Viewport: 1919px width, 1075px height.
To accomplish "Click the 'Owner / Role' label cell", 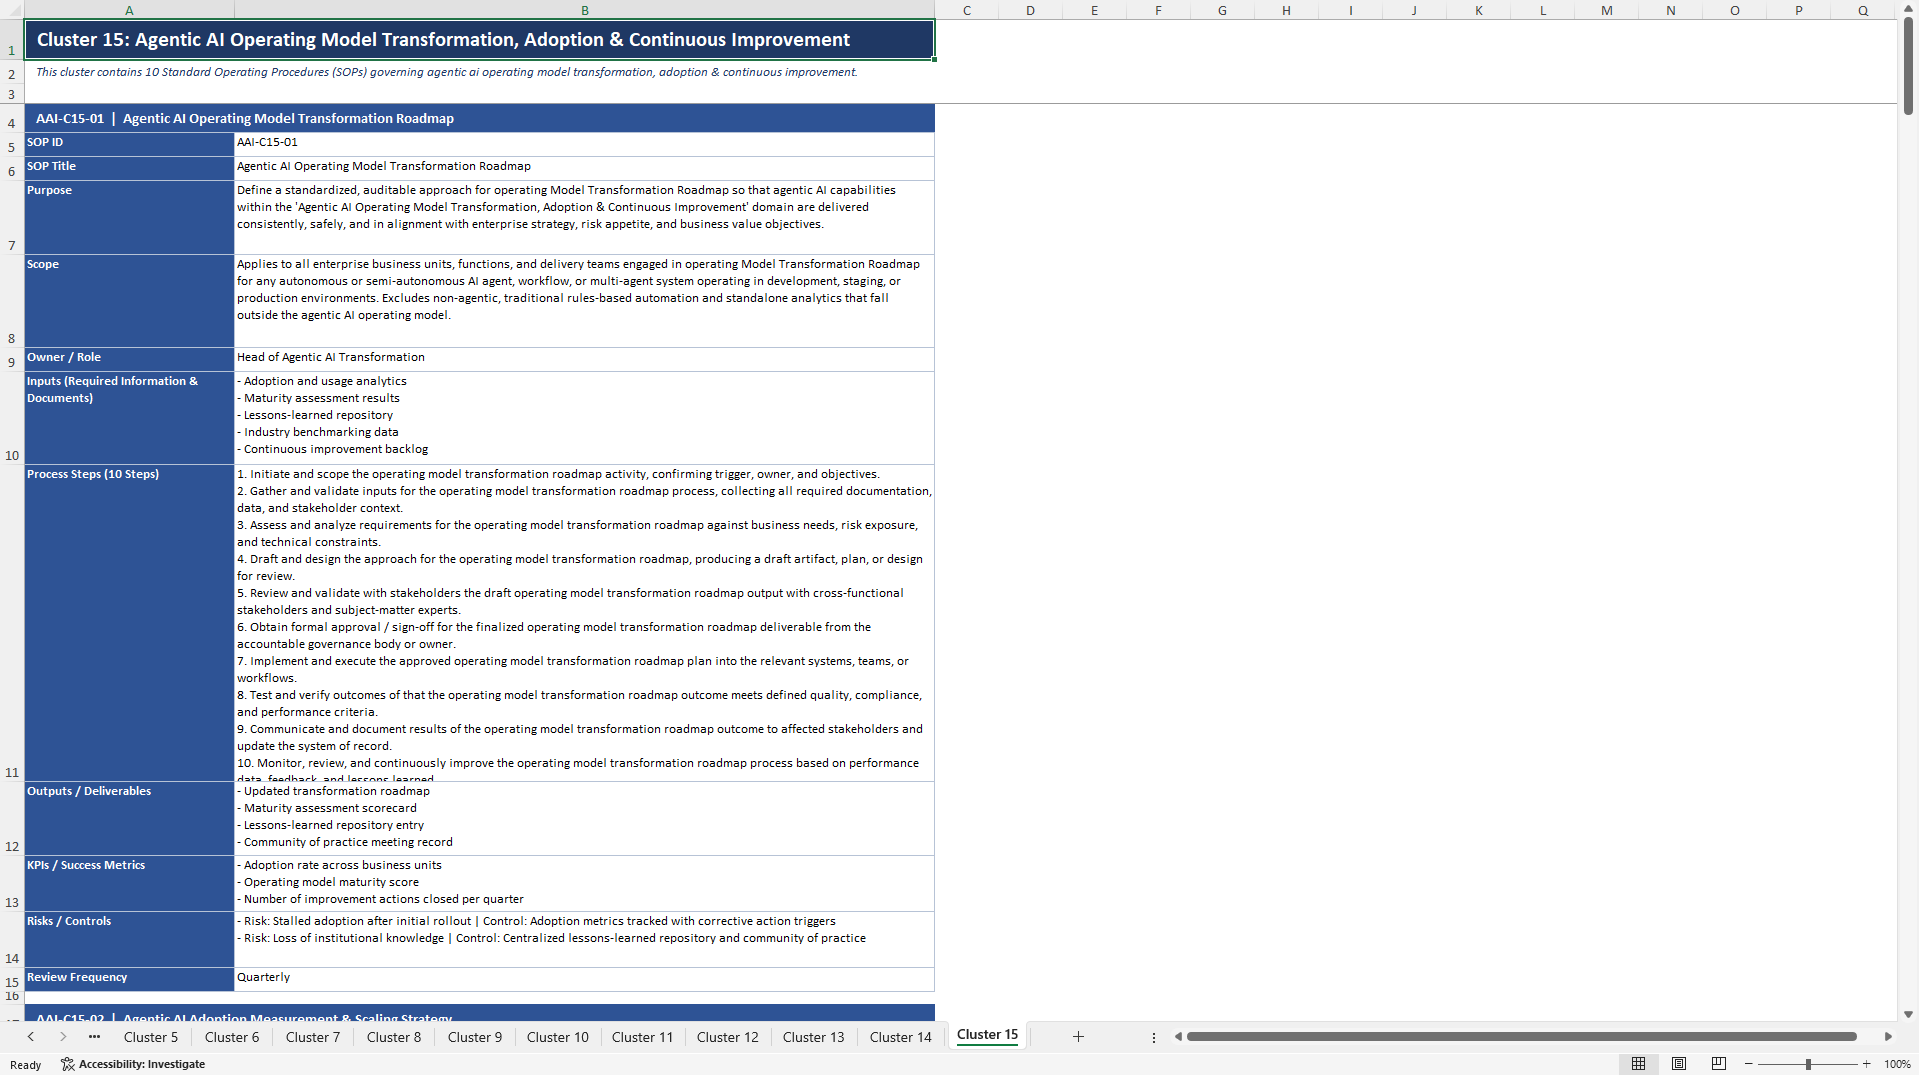I will point(129,359).
